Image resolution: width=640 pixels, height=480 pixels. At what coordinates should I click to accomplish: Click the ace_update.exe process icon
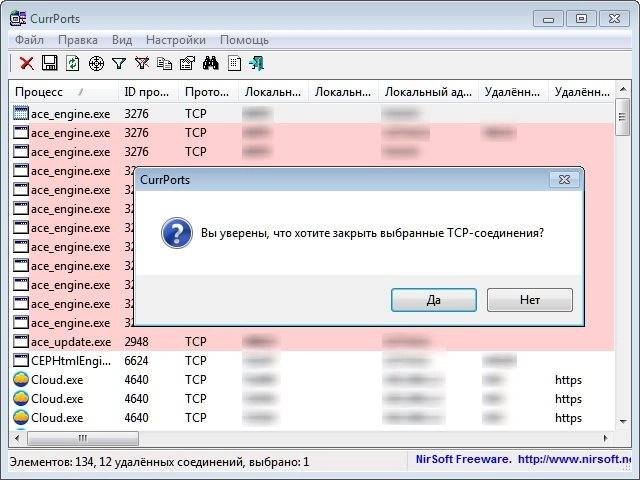21,341
